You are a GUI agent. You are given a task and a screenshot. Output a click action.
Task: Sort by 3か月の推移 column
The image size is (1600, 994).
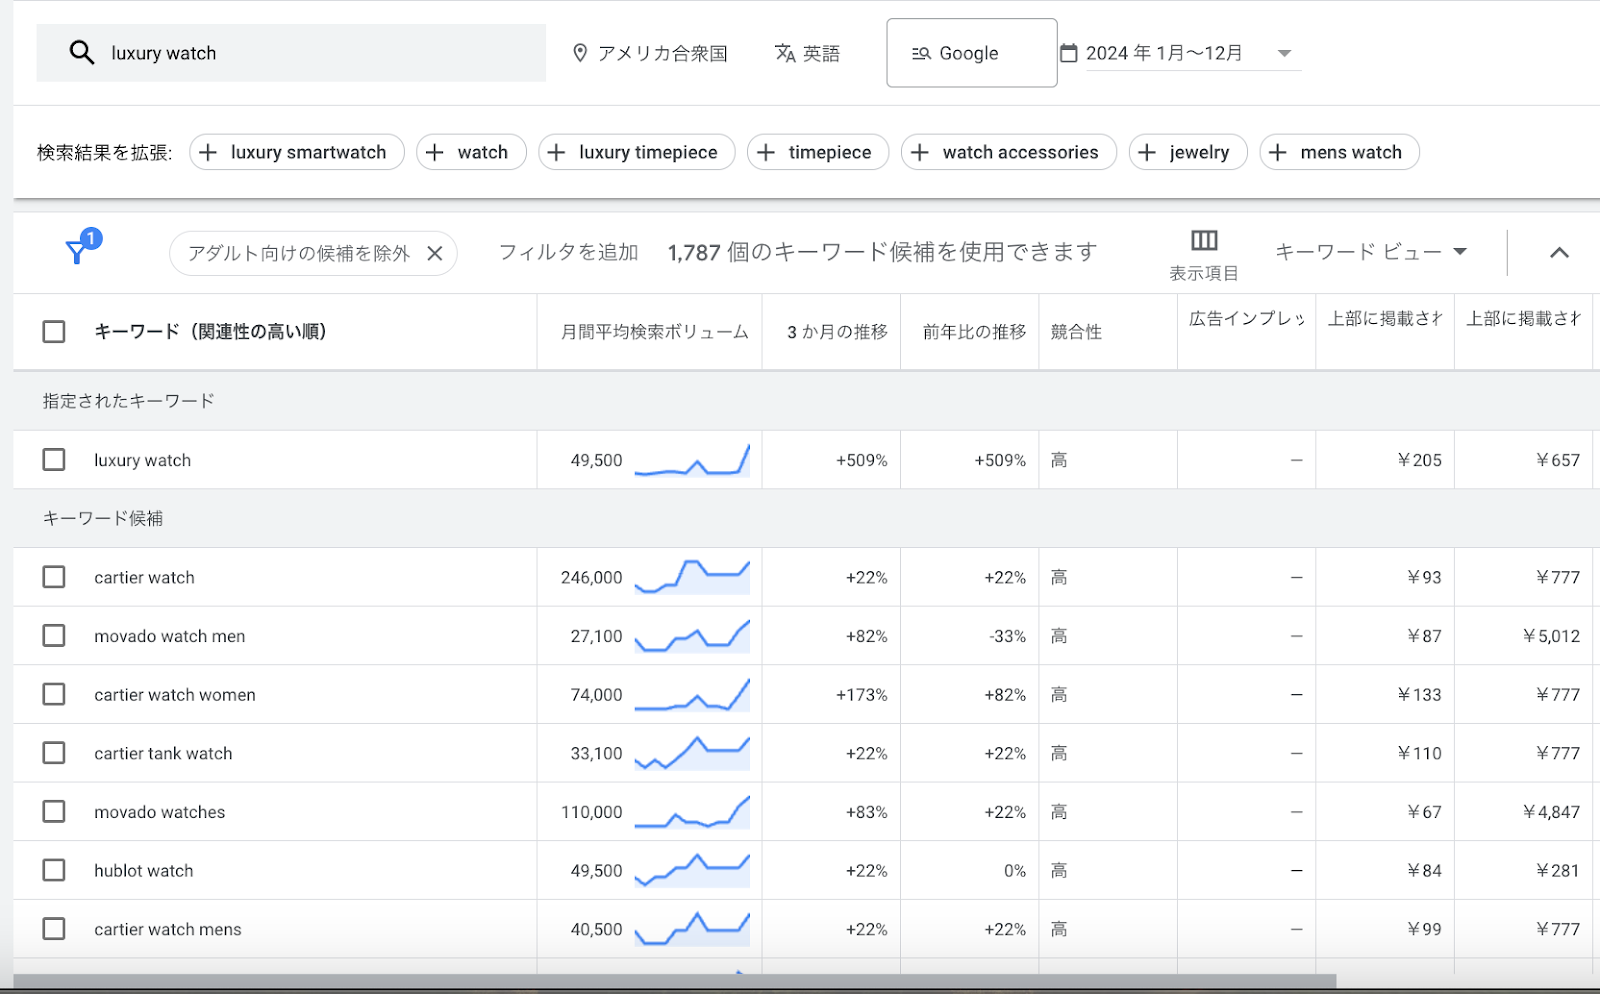pos(837,332)
